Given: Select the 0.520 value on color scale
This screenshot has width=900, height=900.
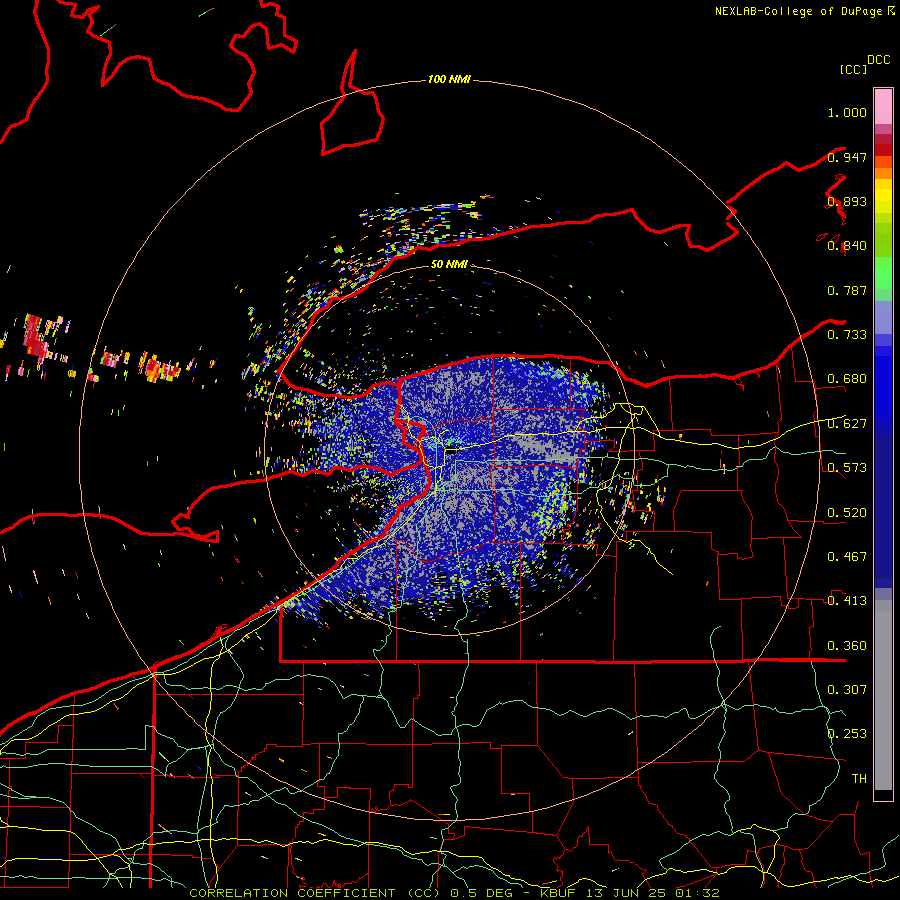Looking at the screenshot, I should (x=847, y=512).
